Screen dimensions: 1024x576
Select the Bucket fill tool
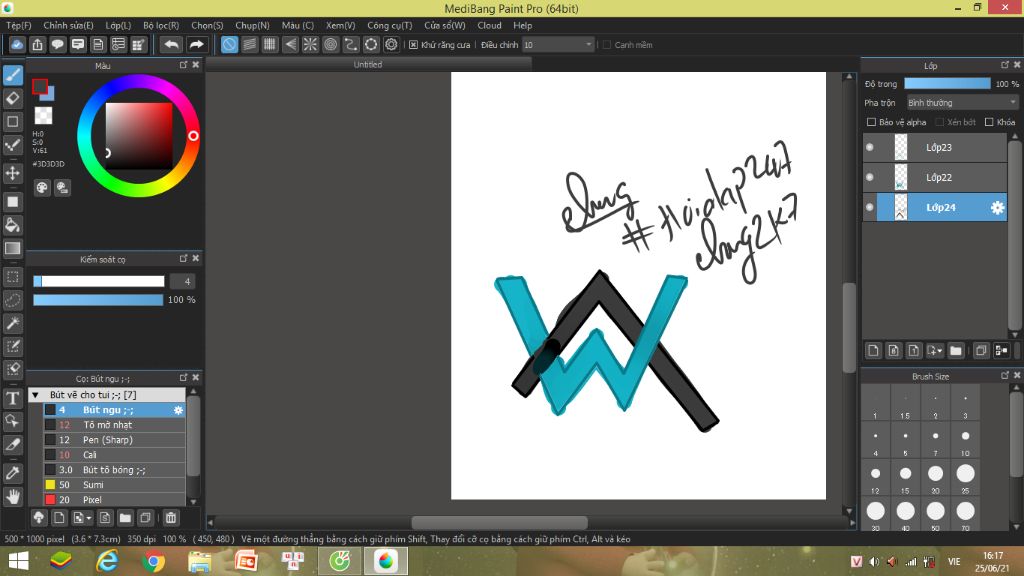coord(12,225)
